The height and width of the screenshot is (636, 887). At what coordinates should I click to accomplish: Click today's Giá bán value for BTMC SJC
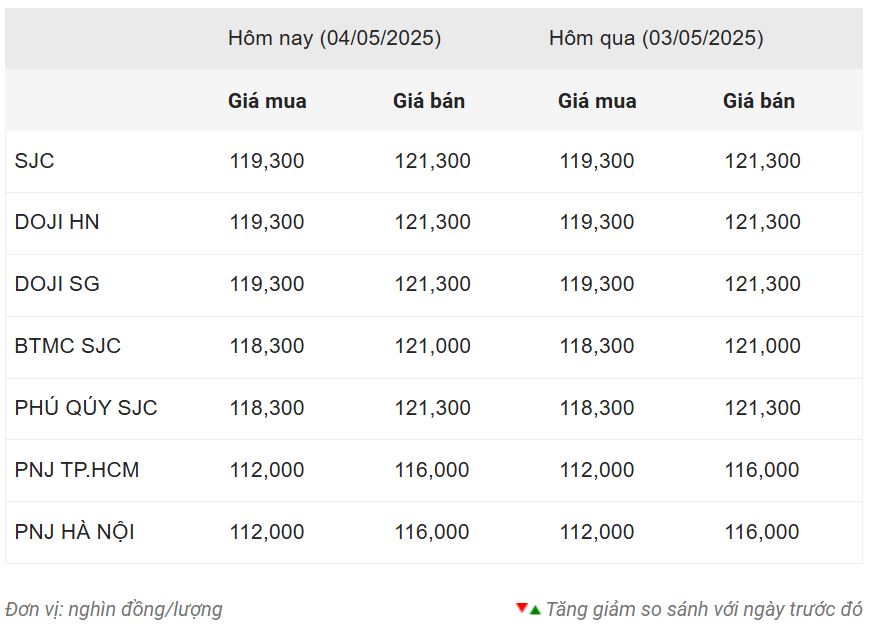click(432, 346)
